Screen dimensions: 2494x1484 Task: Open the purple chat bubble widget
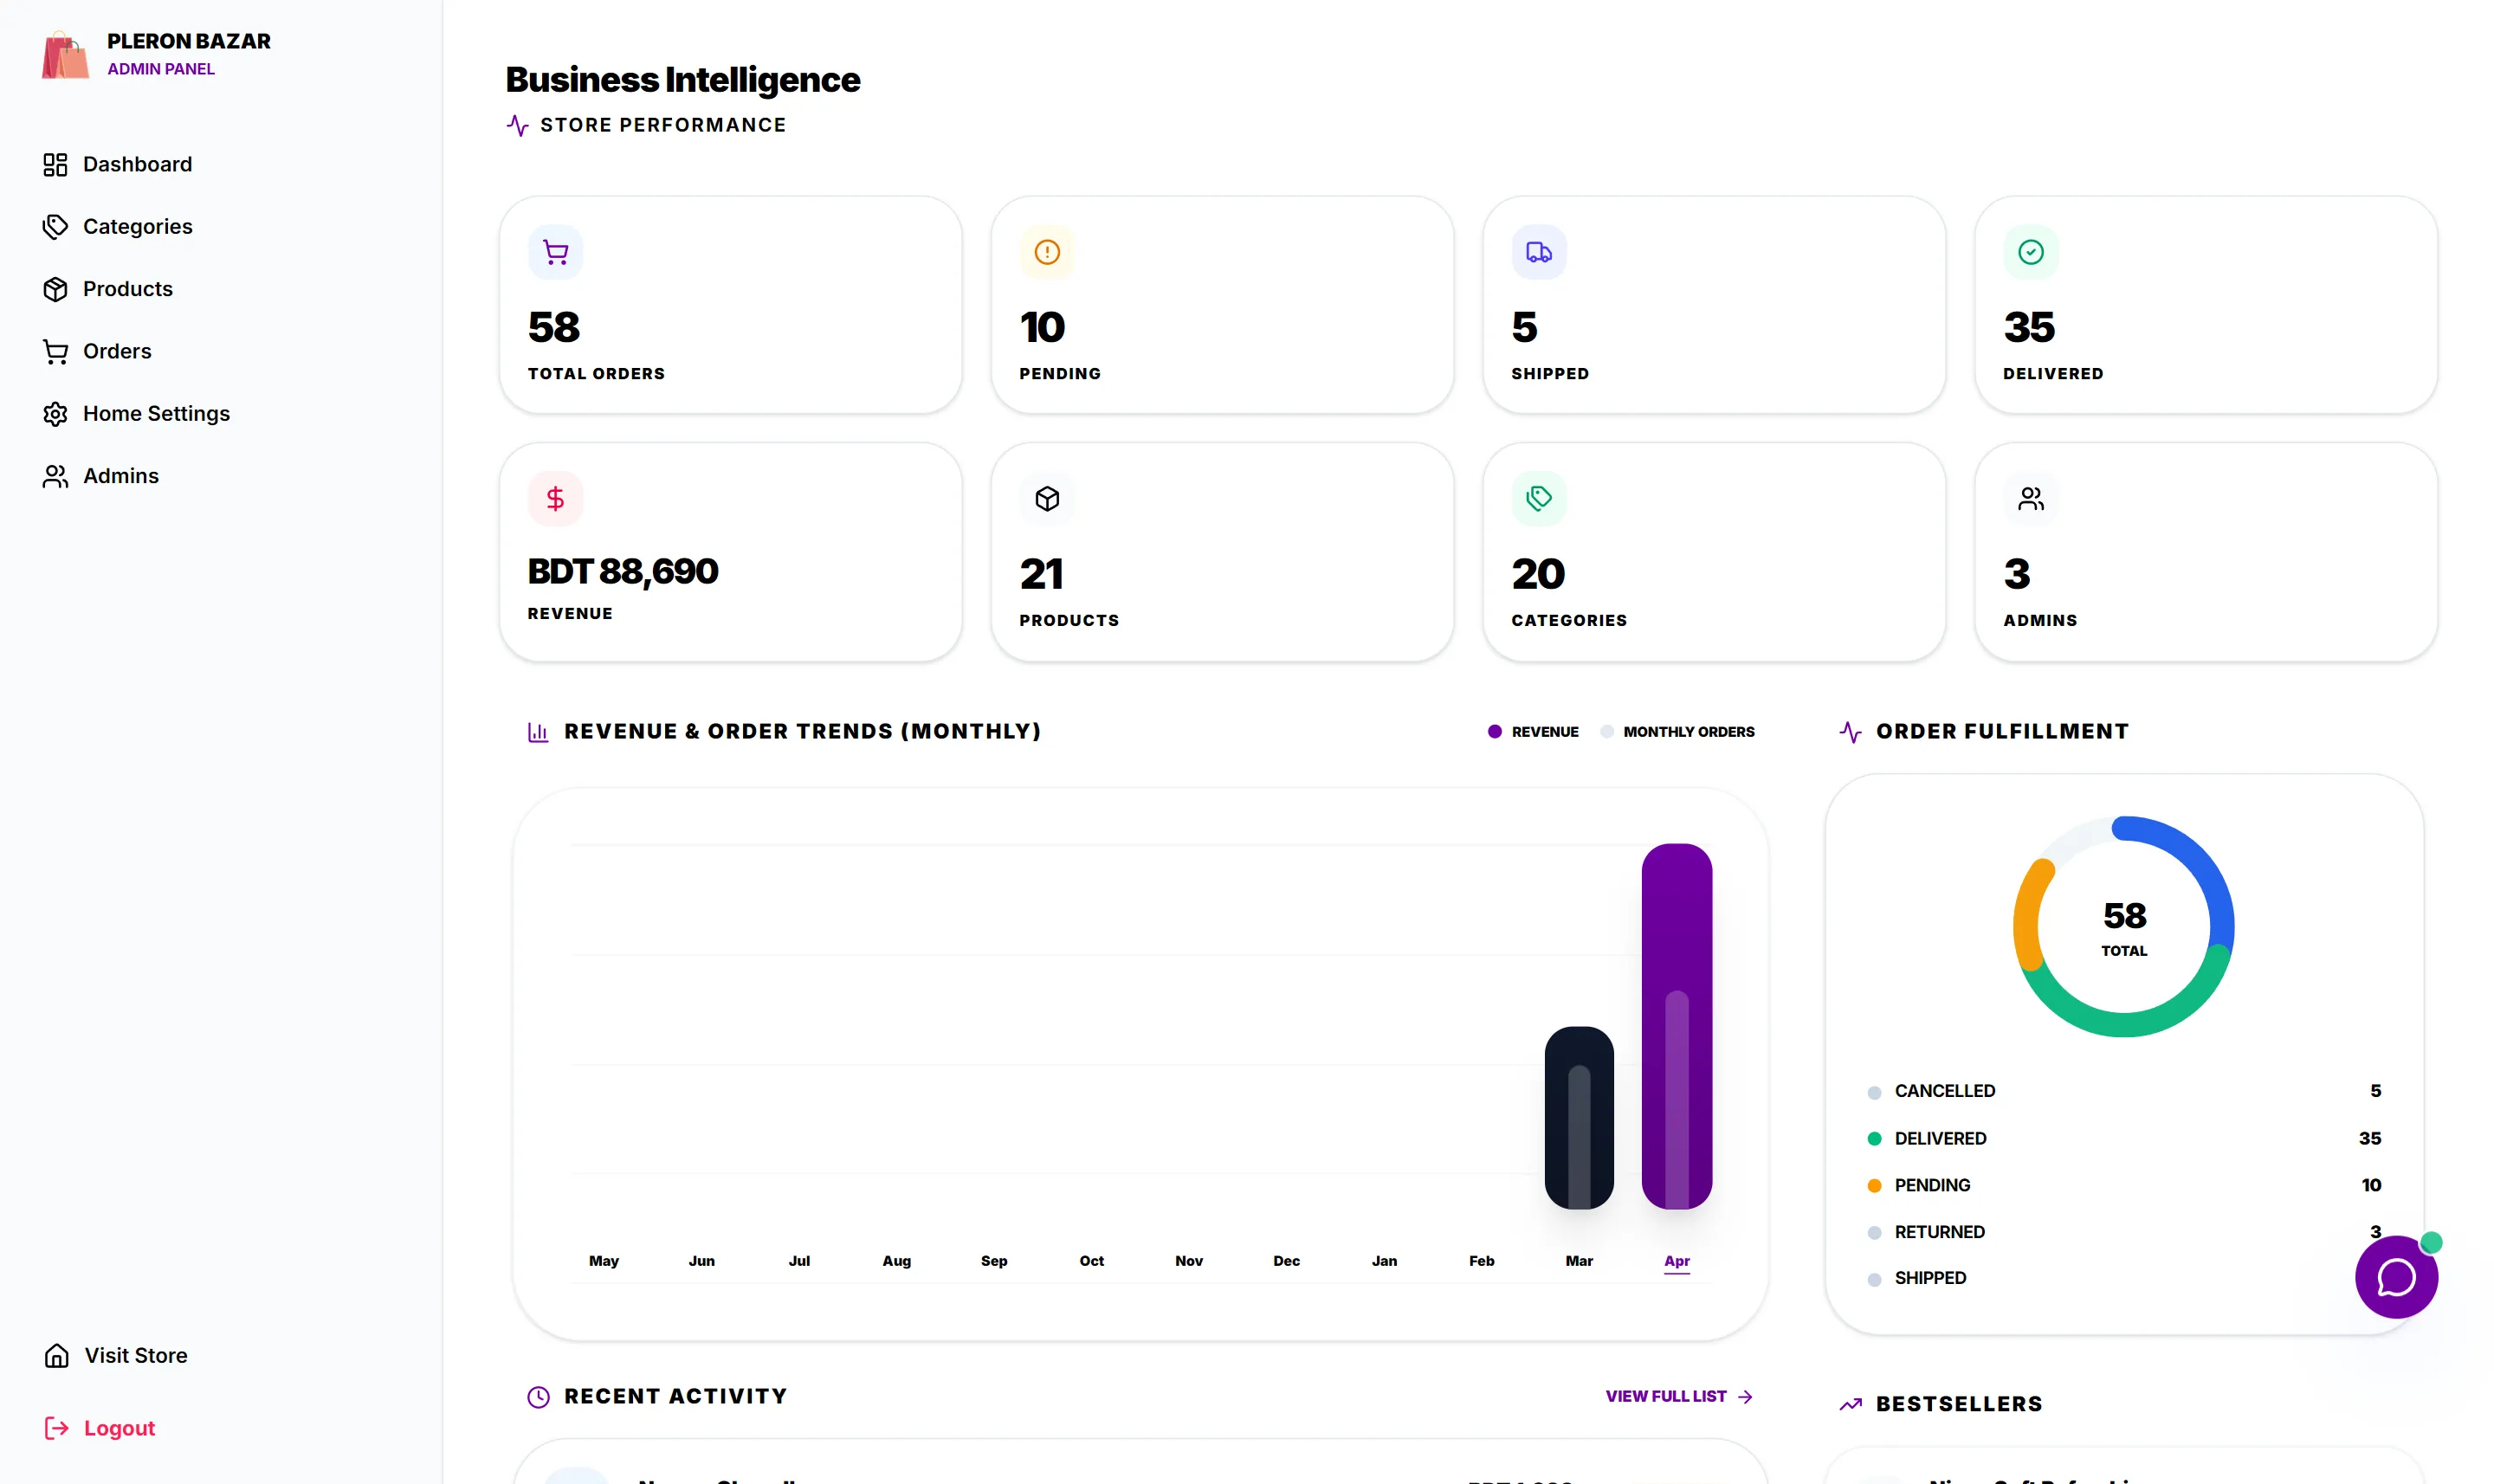2395,1276
